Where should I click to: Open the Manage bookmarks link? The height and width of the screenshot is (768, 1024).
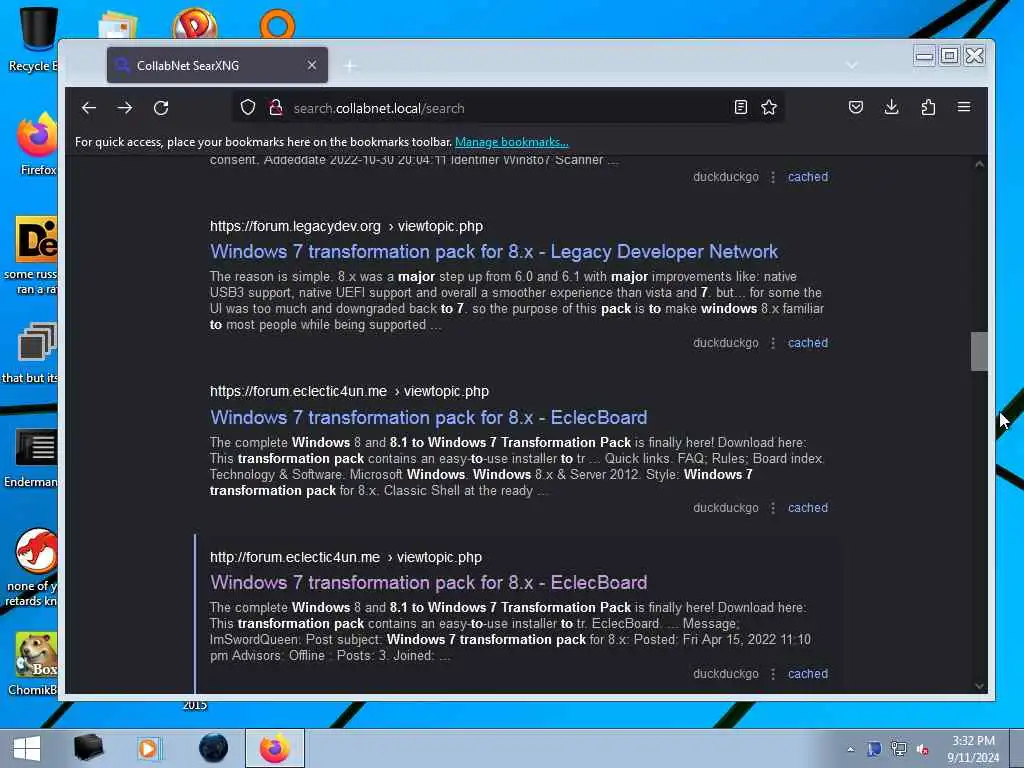[x=511, y=142]
